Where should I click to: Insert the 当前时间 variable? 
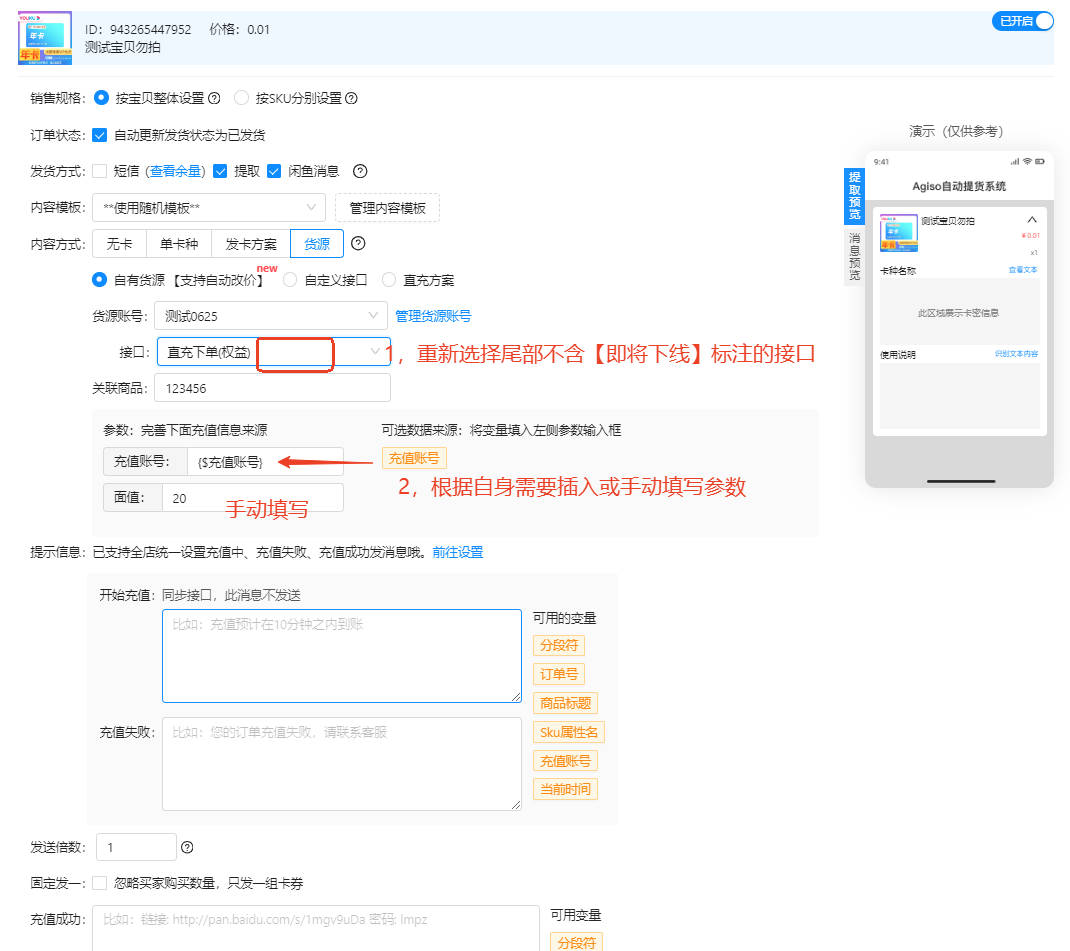tap(566, 789)
